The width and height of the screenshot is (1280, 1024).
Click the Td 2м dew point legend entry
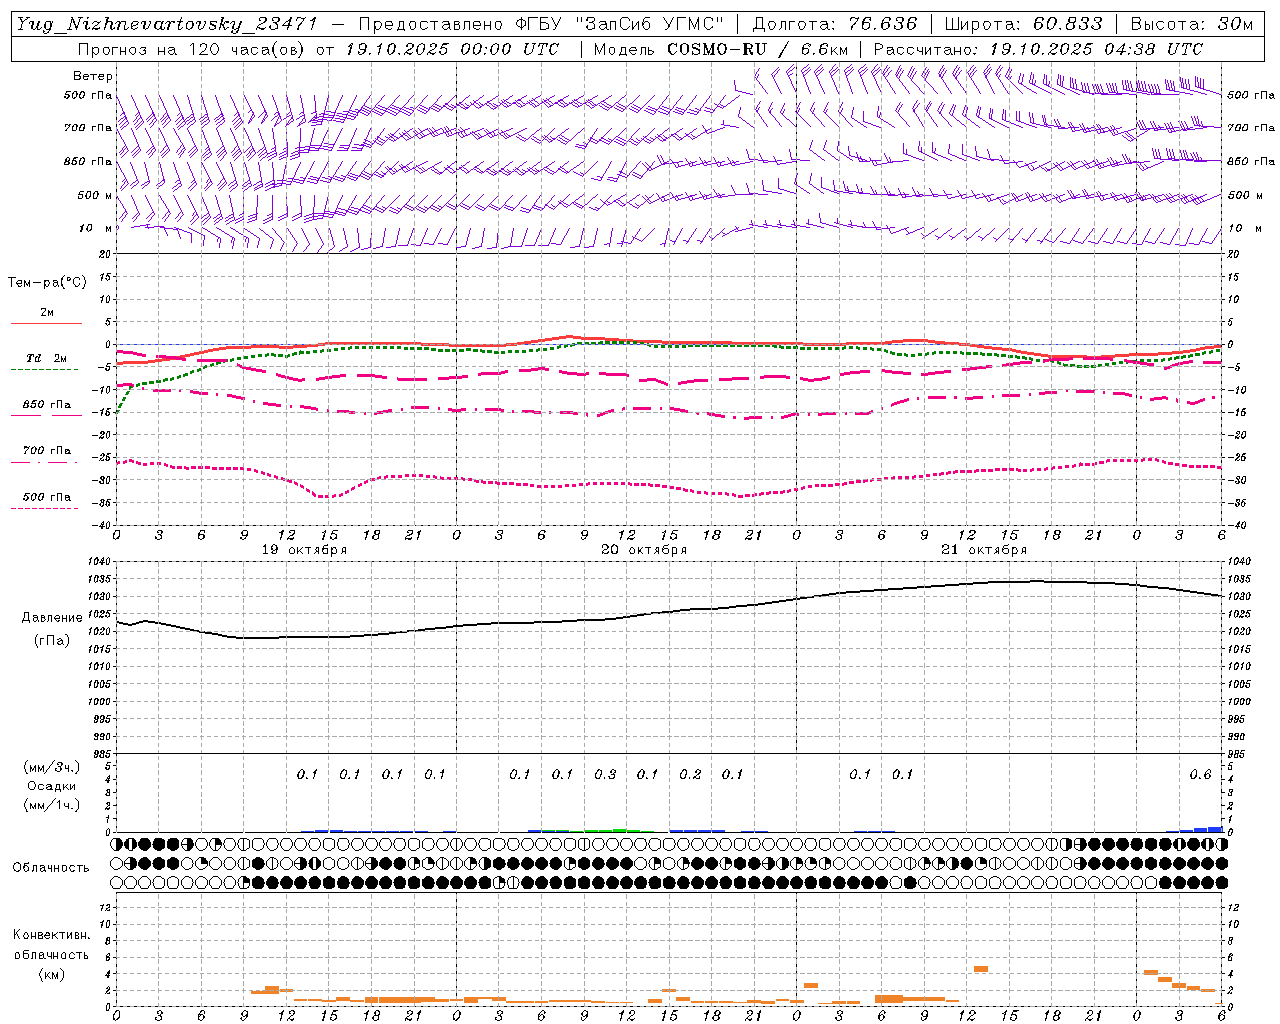point(46,358)
